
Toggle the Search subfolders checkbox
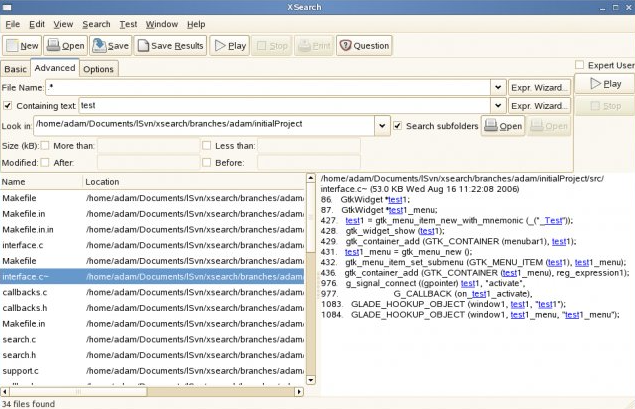pyautogui.click(x=398, y=126)
